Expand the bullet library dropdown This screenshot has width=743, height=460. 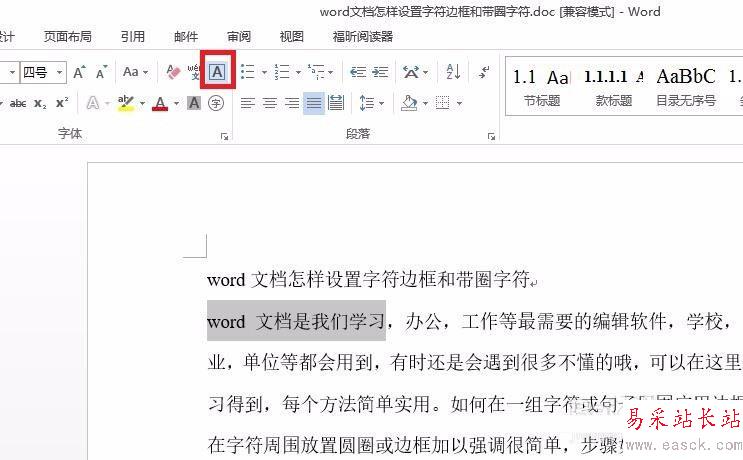[x=264, y=72]
